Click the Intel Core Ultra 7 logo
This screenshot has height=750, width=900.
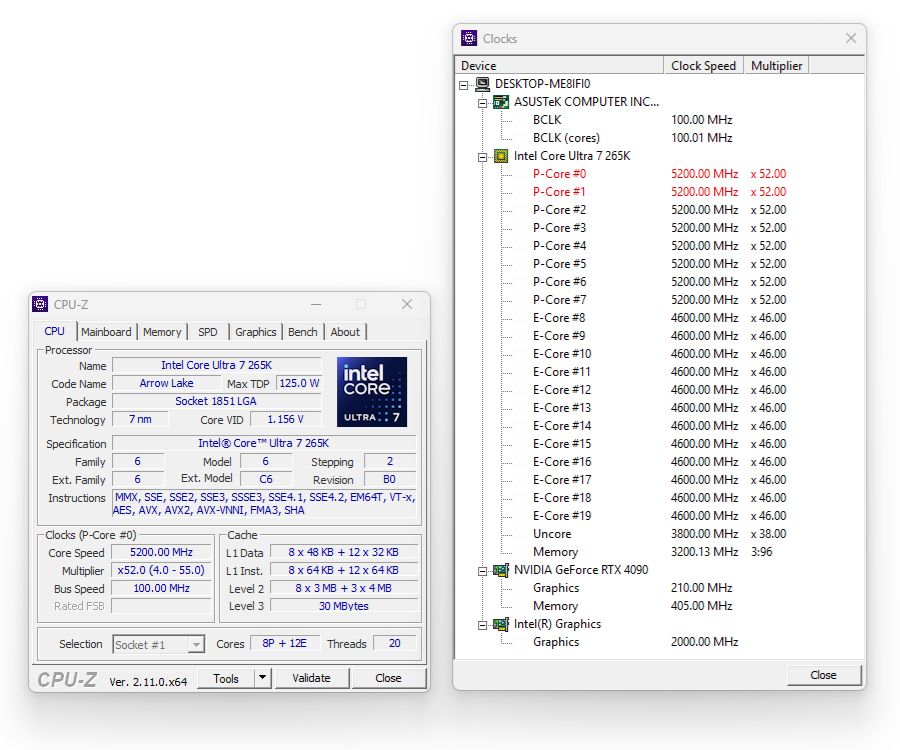[372, 392]
